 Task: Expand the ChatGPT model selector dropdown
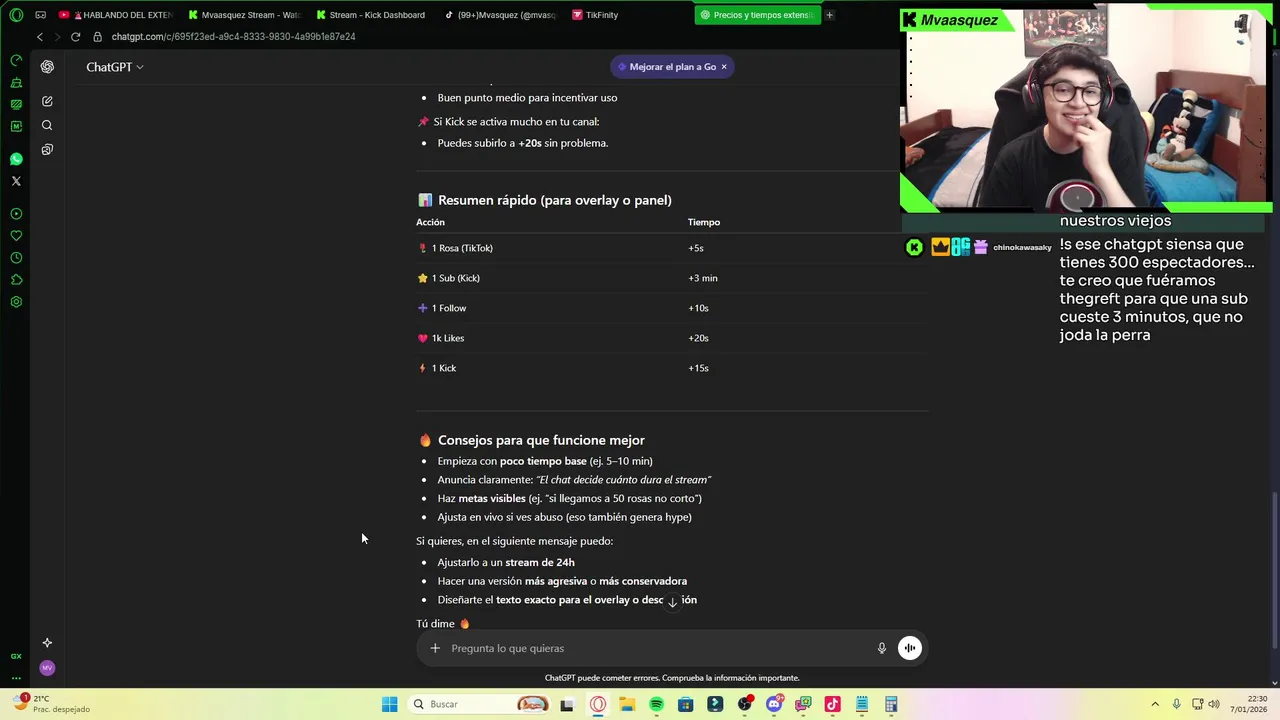(x=114, y=67)
